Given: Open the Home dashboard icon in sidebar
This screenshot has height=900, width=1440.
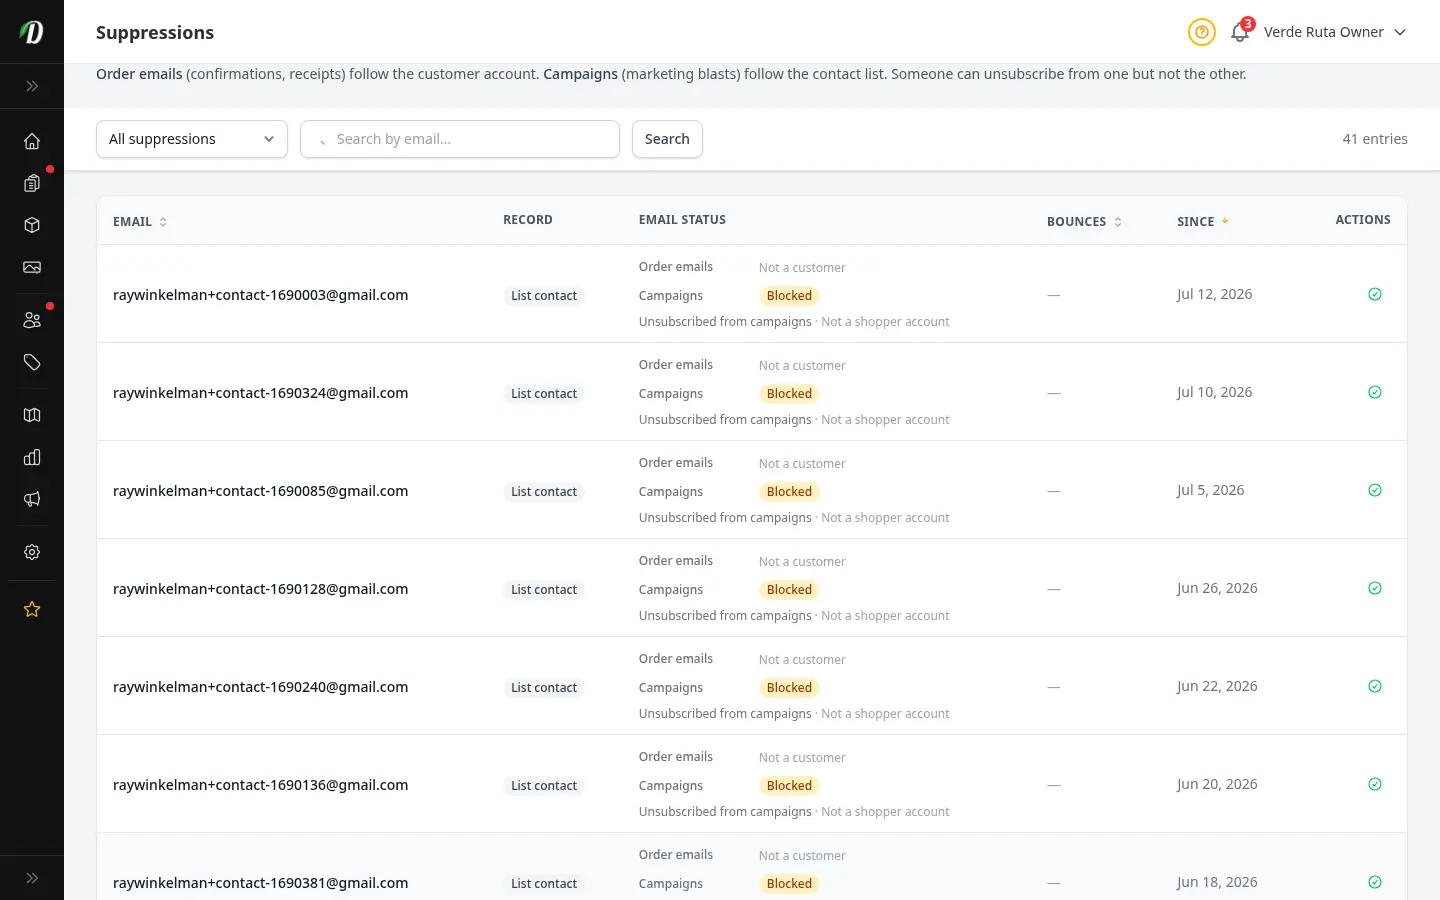Looking at the screenshot, I should pos(32,141).
